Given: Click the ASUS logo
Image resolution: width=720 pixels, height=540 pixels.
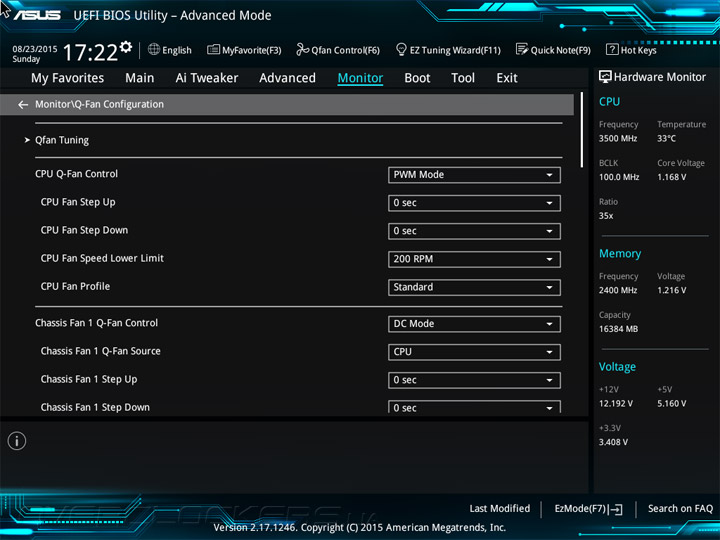Looking at the screenshot, I should (37, 15).
